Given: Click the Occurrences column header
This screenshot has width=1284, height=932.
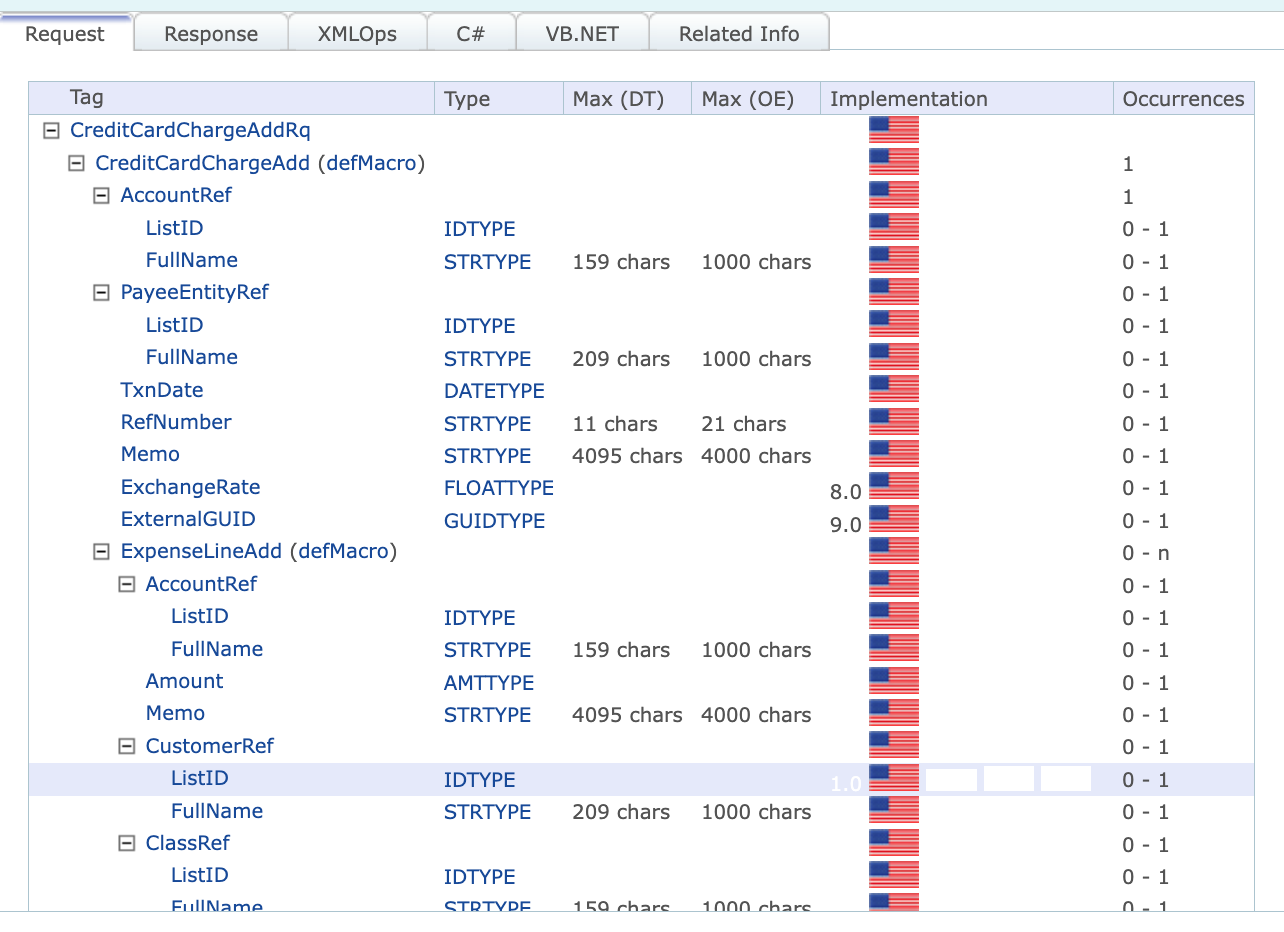Looking at the screenshot, I should point(1184,98).
